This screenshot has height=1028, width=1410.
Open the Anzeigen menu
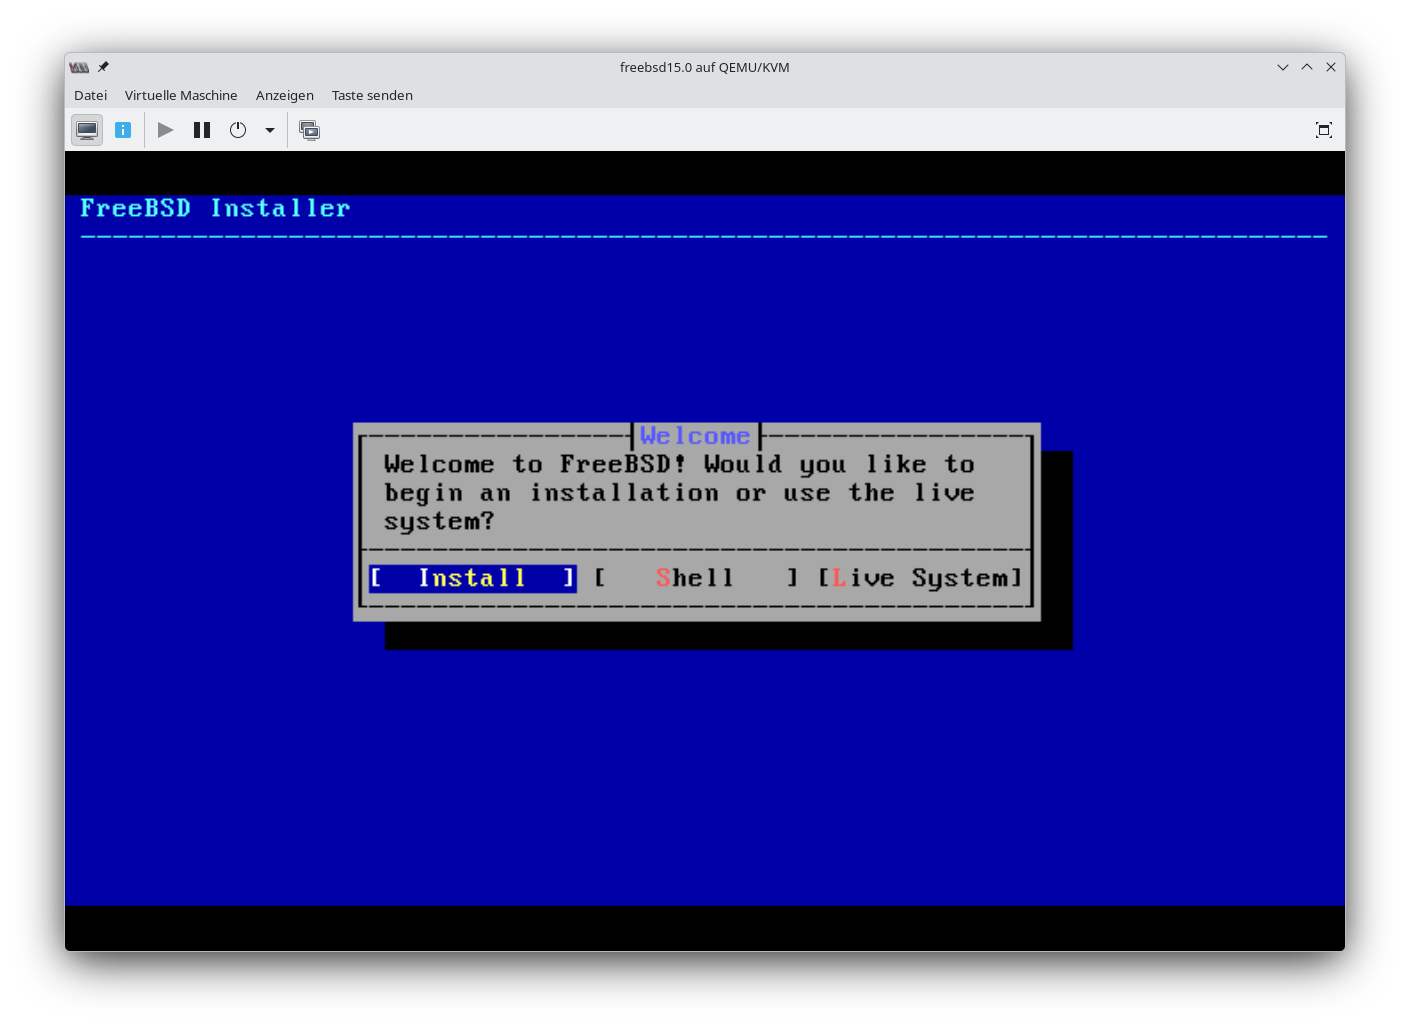[284, 95]
